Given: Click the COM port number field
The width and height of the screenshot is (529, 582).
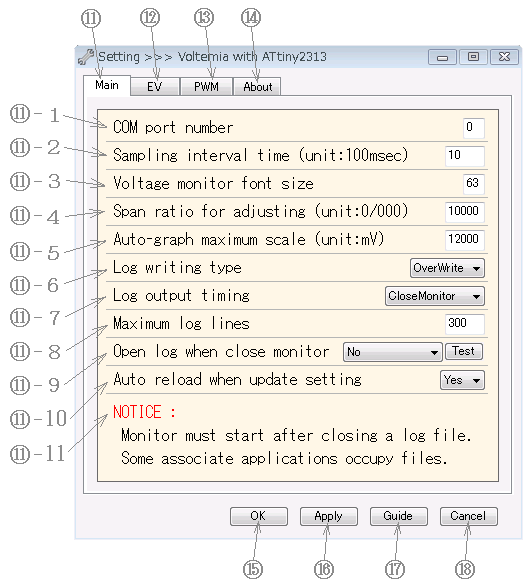Looking at the screenshot, I should point(474,128).
